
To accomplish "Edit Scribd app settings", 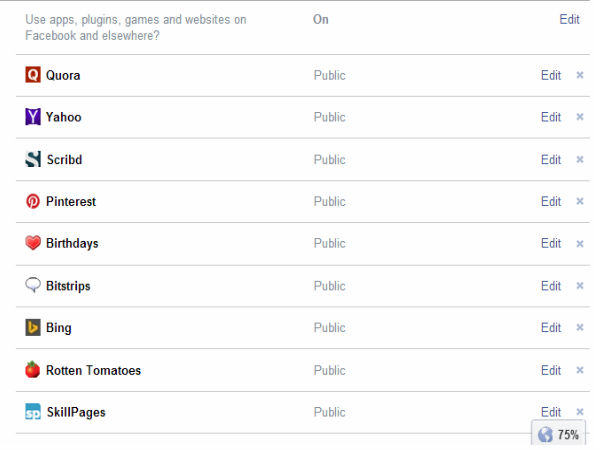I will (x=551, y=159).
